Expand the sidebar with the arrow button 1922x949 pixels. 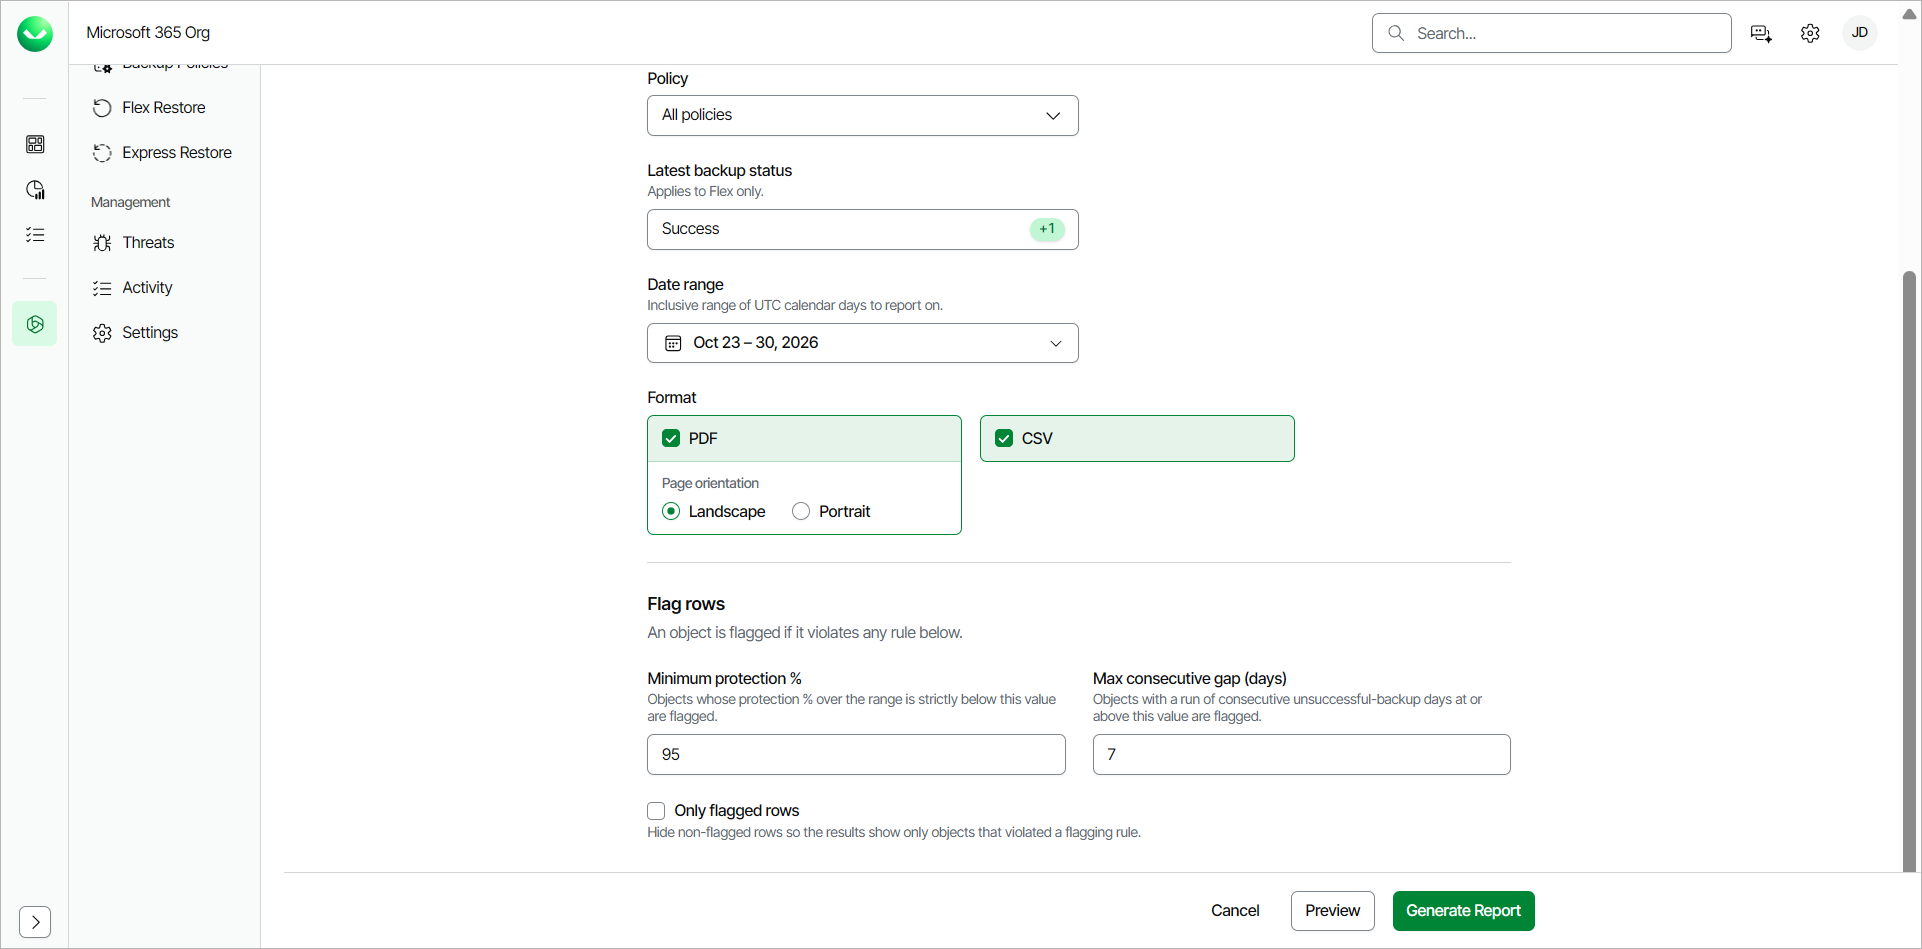[35, 921]
